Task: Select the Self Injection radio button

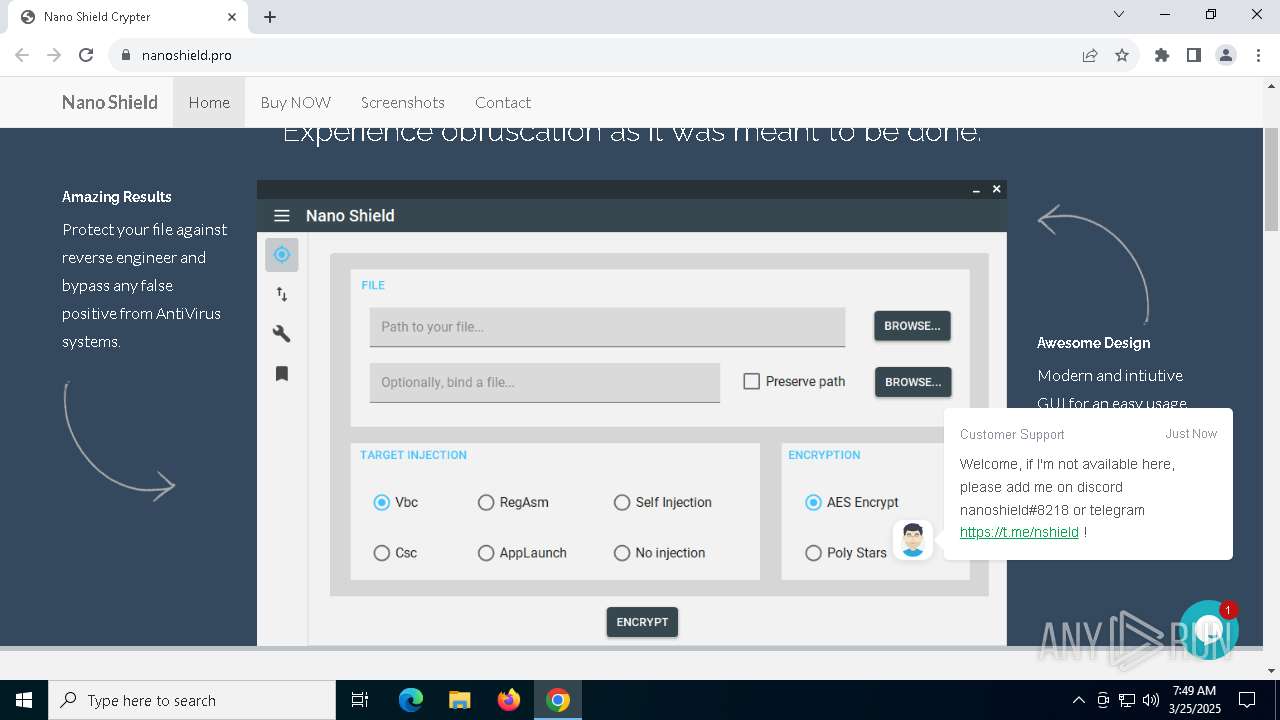Action: tap(622, 502)
